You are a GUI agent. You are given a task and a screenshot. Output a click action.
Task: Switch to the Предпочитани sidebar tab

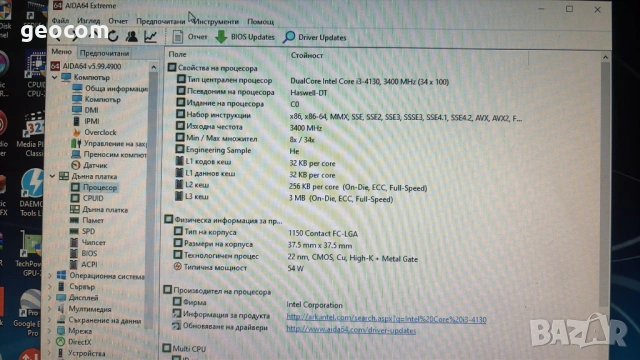pos(104,53)
